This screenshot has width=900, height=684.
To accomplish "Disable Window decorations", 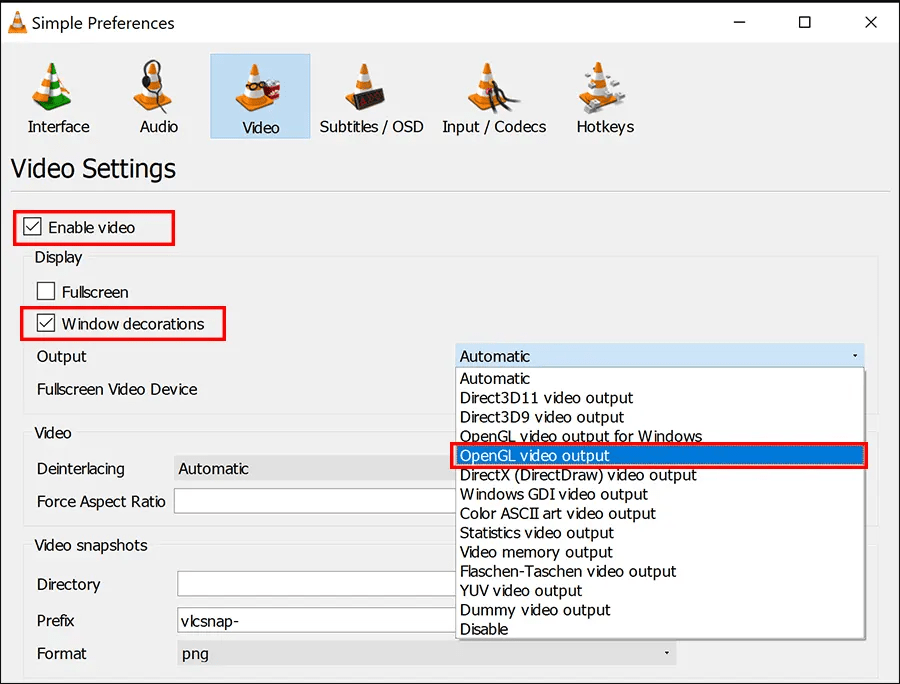I will point(44,323).
